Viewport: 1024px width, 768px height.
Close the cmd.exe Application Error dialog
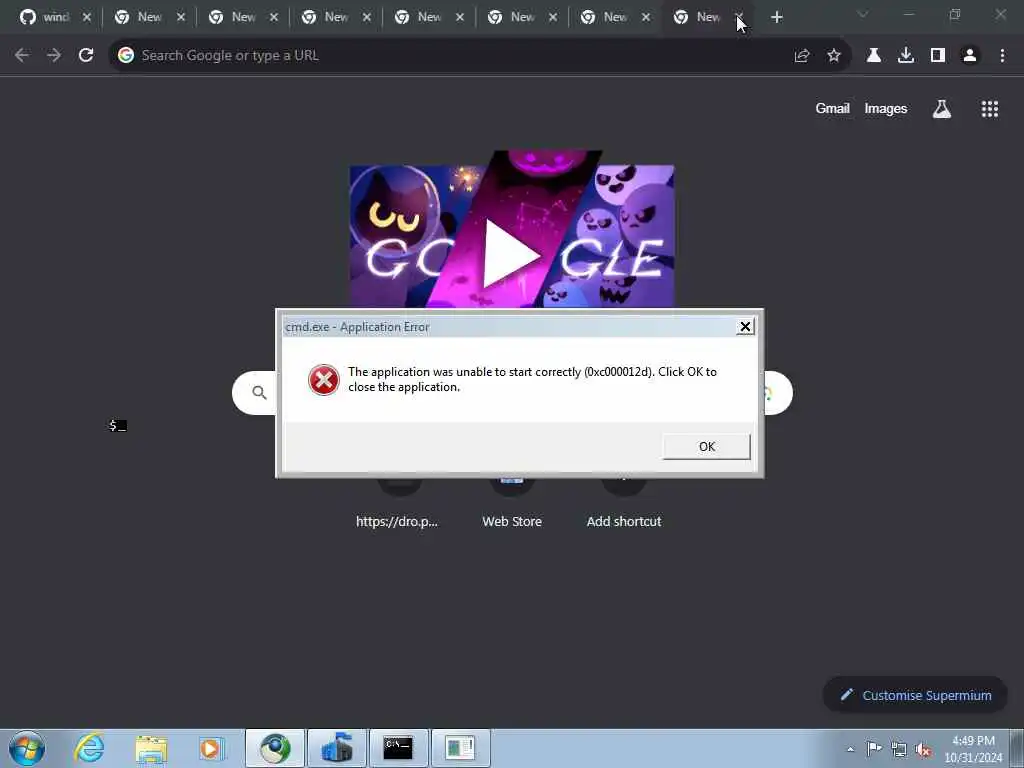click(x=745, y=327)
